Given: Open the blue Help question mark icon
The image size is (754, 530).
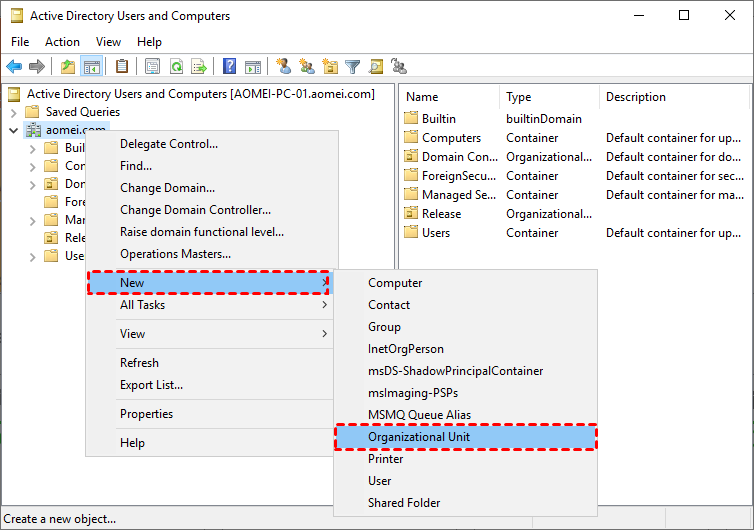Looking at the screenshot, I should click(x=229, y=67).
